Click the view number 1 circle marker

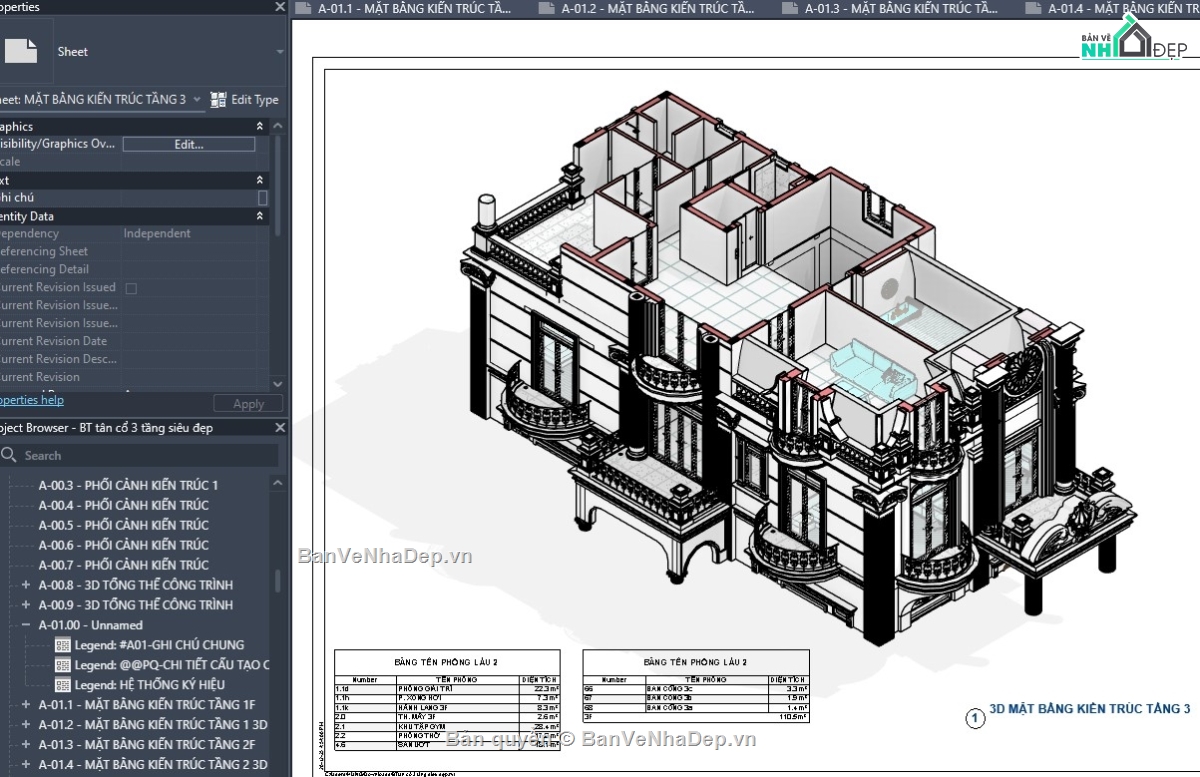[974, 717]
